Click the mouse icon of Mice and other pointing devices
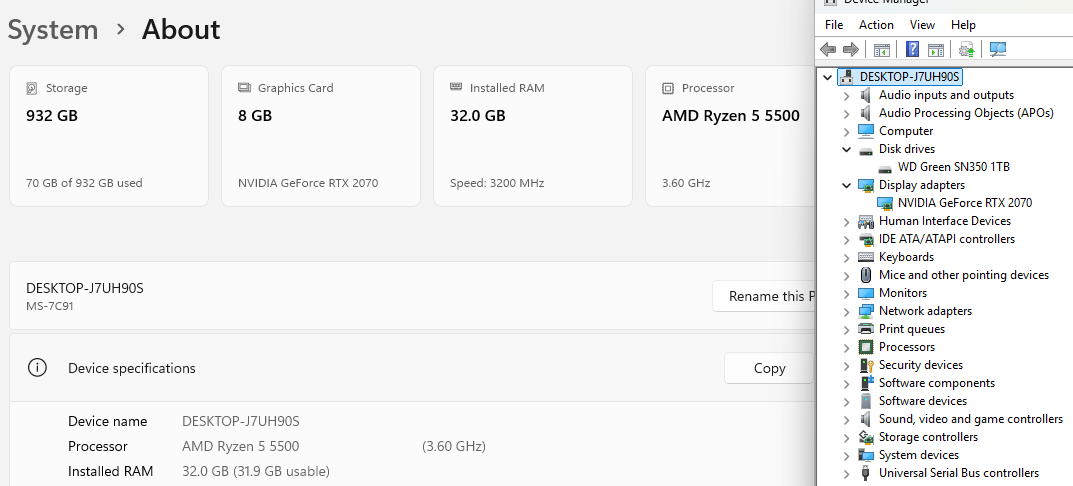Screen dimensions: 1073x486 866,275
